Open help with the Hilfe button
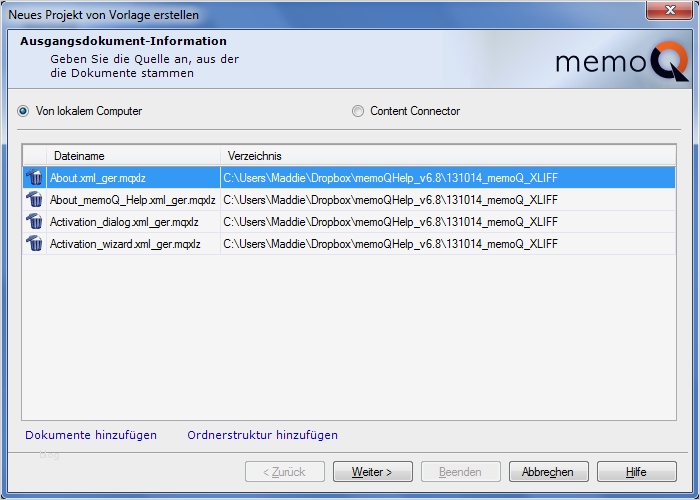 tap(637, 472)
